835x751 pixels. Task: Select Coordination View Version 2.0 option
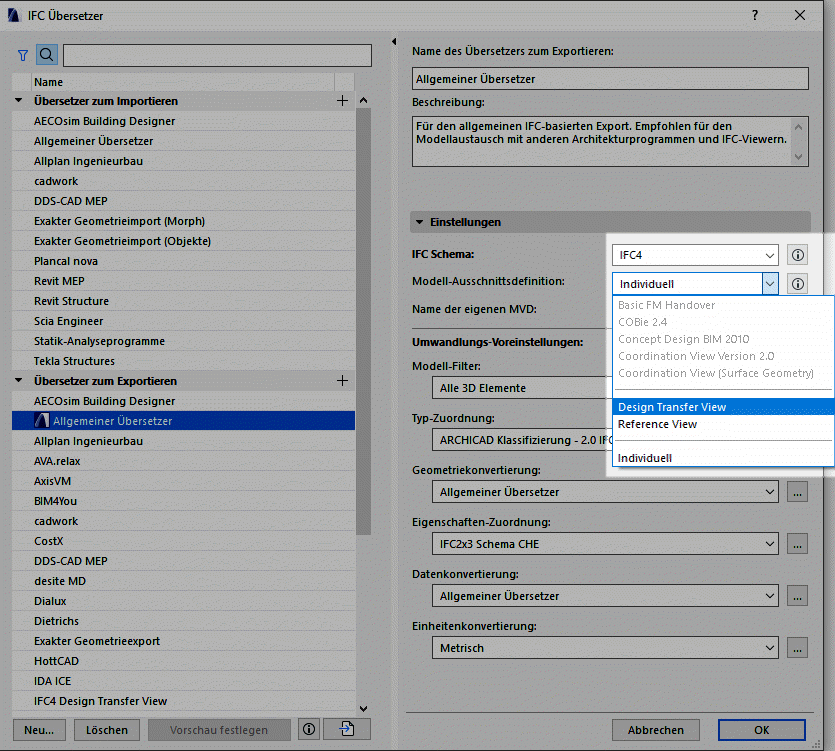(x=723, y=356)
